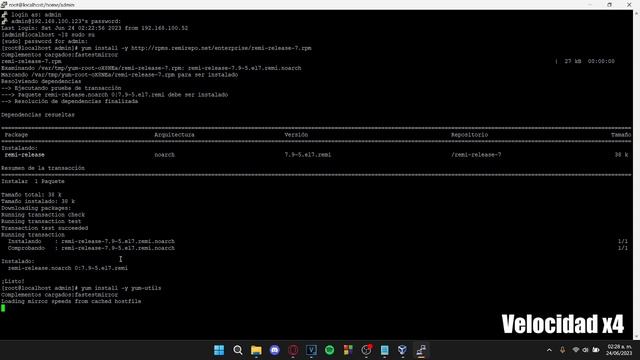640x360 pixels.
Task: Select the PuTTY taskbar icon
Action: tap(421, 350)
